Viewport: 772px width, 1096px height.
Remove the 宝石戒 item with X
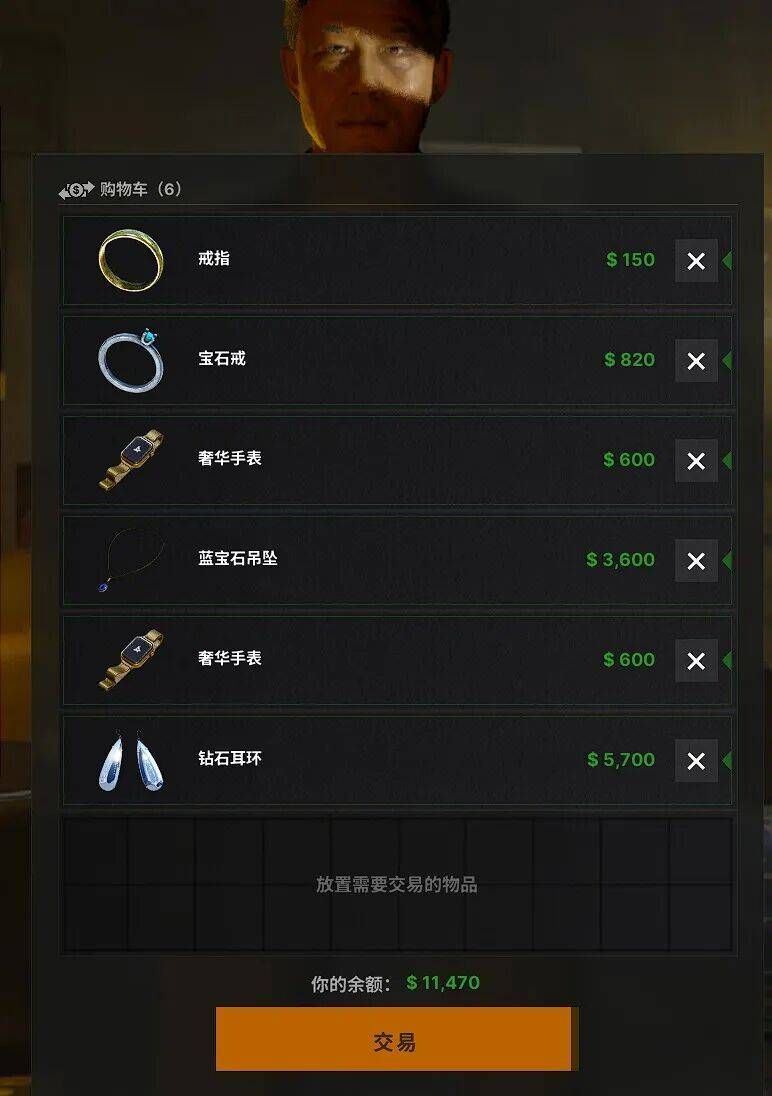pyautogui.click(x=696, y=361)
